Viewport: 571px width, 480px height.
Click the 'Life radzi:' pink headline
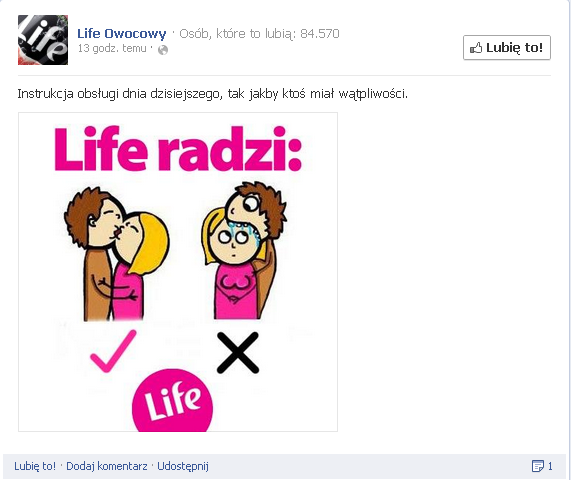178,149
